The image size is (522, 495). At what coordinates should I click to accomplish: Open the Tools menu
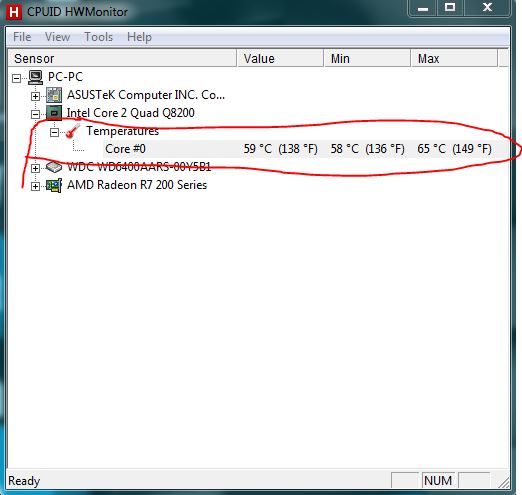99,37
